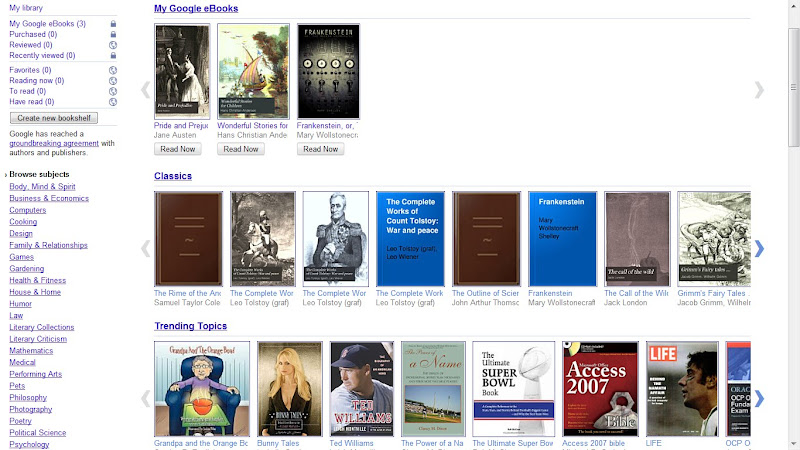Open Wonderful Stories for Children cover
This screenshot has height=450, width=800.
coord(254,71)
